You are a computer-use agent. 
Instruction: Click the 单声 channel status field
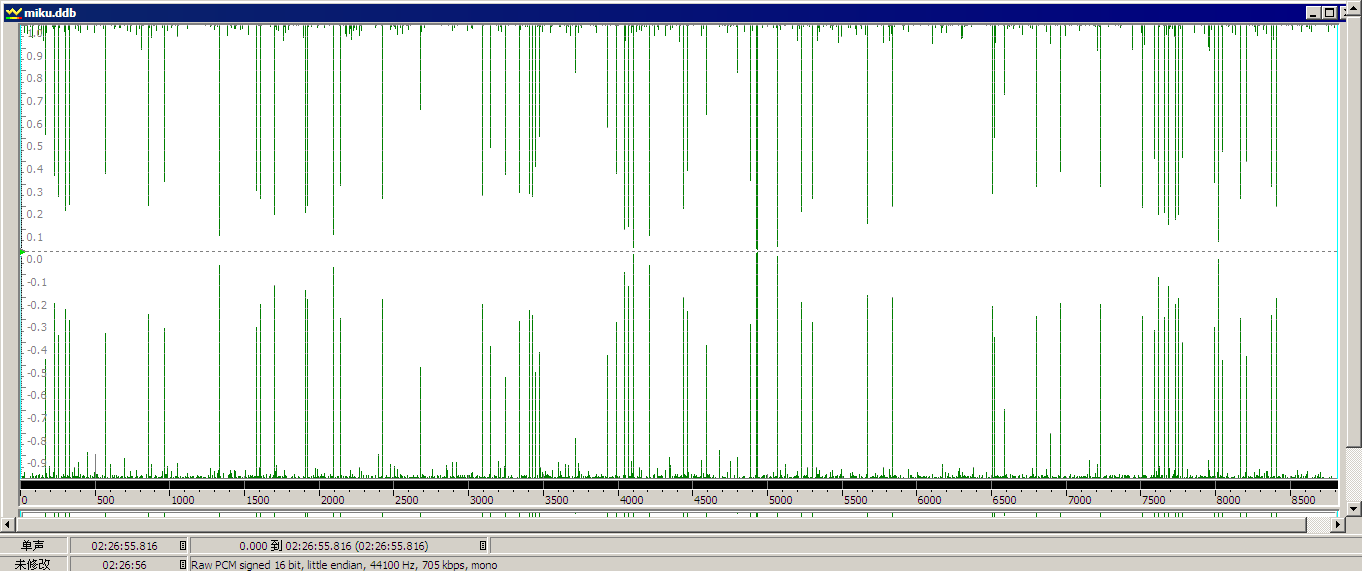click(34, 546)
